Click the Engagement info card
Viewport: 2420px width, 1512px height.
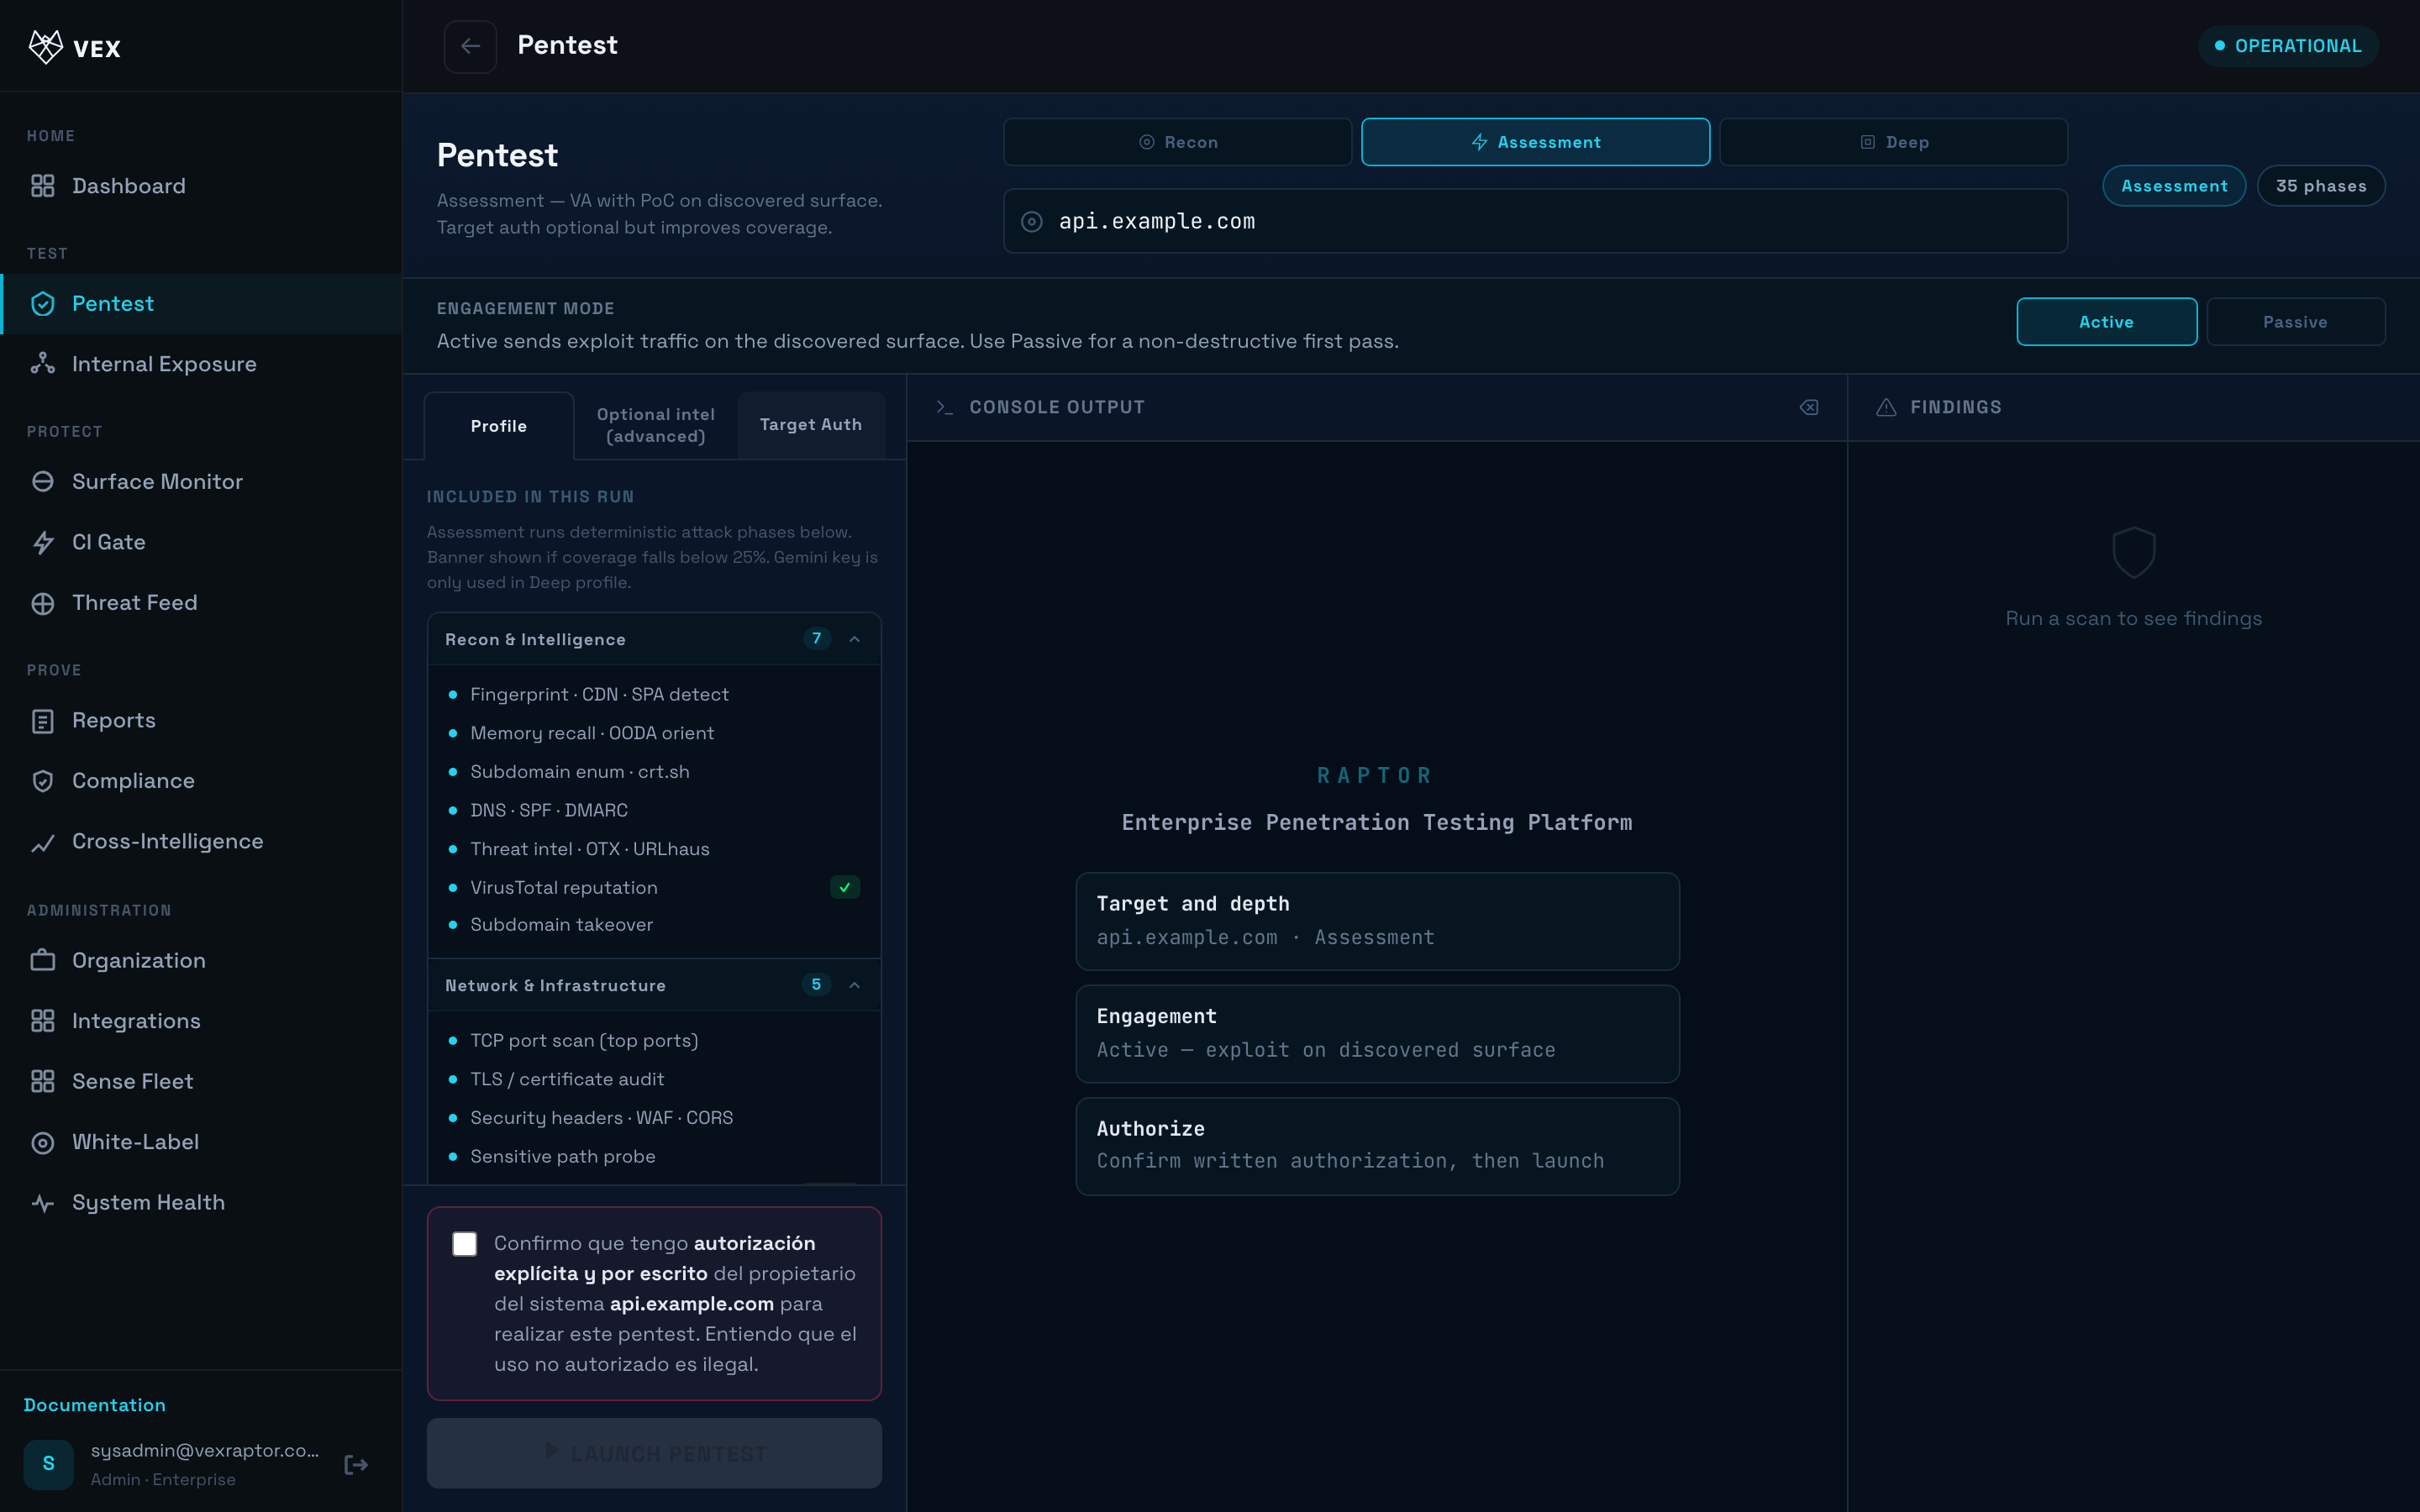pos(1377,1033)
